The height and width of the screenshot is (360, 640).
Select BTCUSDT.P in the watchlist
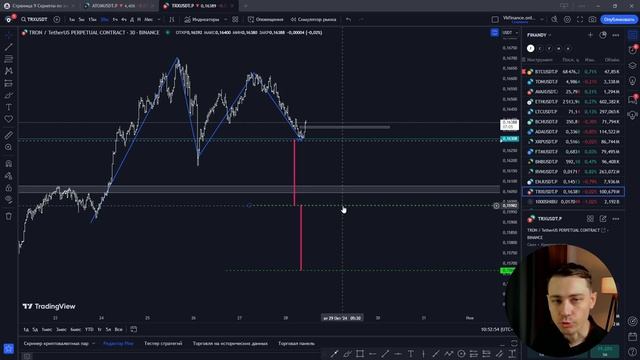click(573, 71)
